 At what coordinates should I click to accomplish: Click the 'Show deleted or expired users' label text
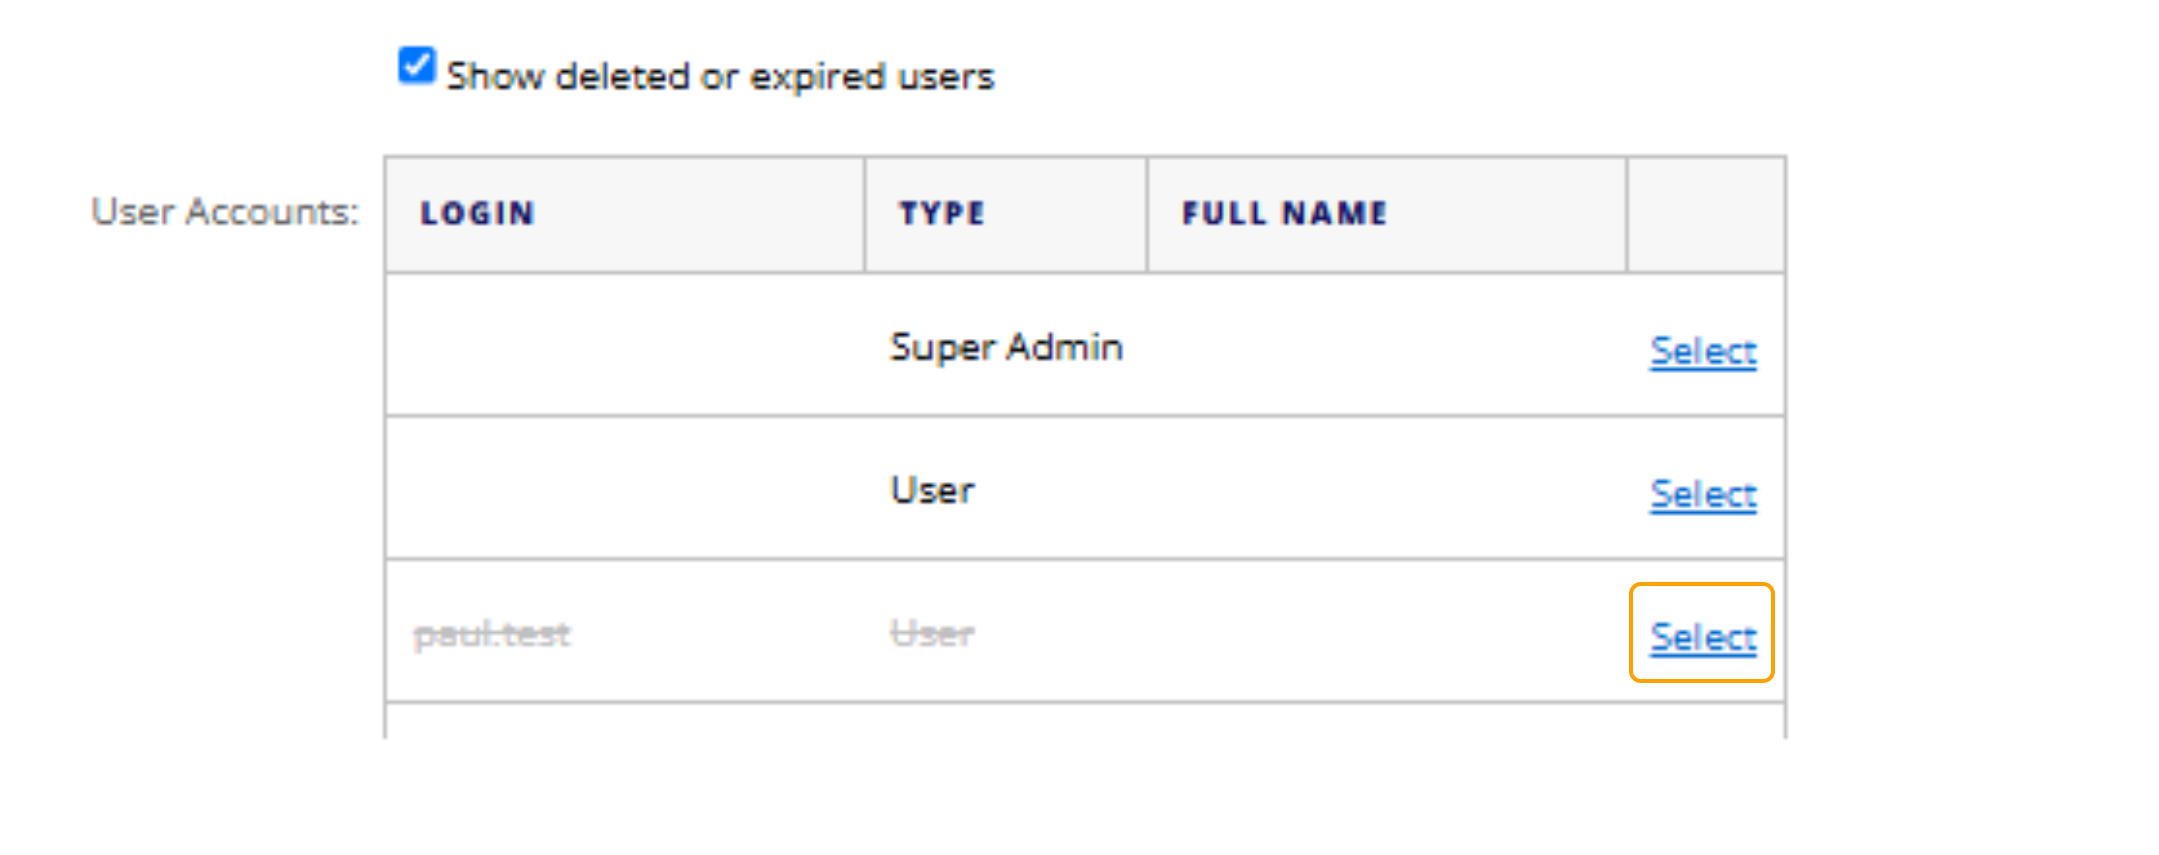click(720, 77)
